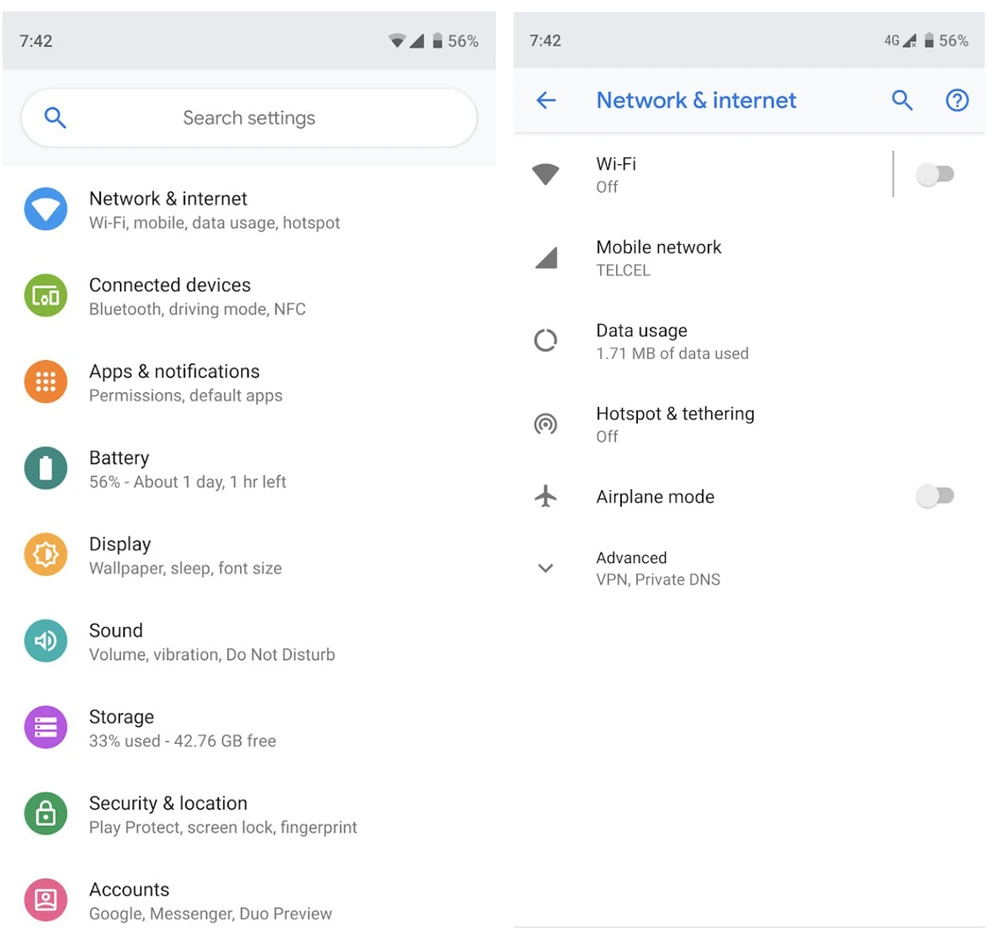Viewport: 1000px width, 941px height.
Task: Click the help question mark icon
Action: click(x=957, y=100)
